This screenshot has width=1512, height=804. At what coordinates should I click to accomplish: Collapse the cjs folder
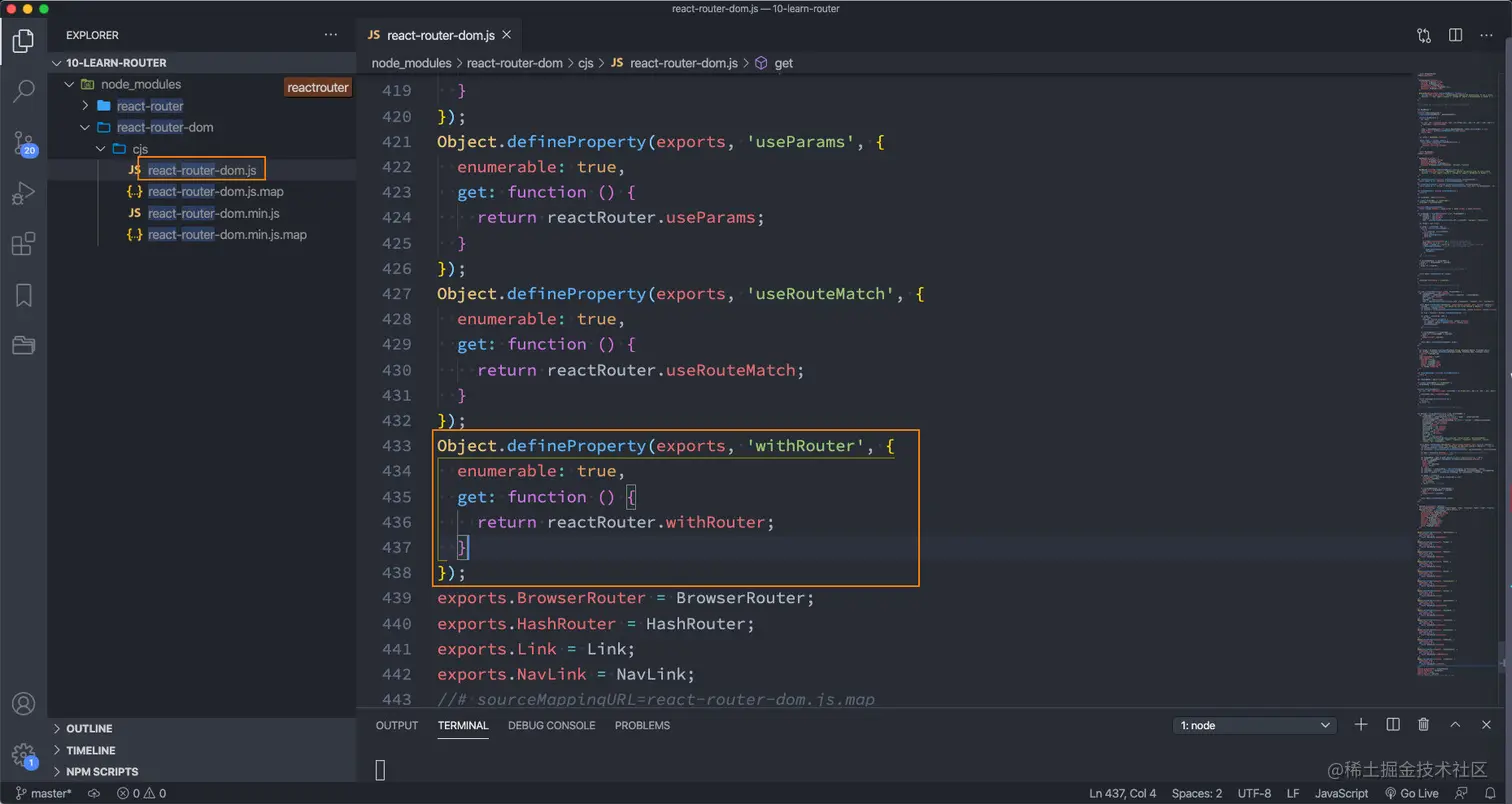pyautogui.click(x=140, y=149)
